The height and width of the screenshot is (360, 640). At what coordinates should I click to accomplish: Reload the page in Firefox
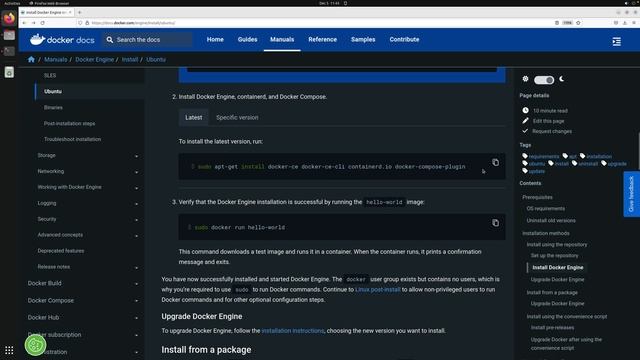[42, 23]
